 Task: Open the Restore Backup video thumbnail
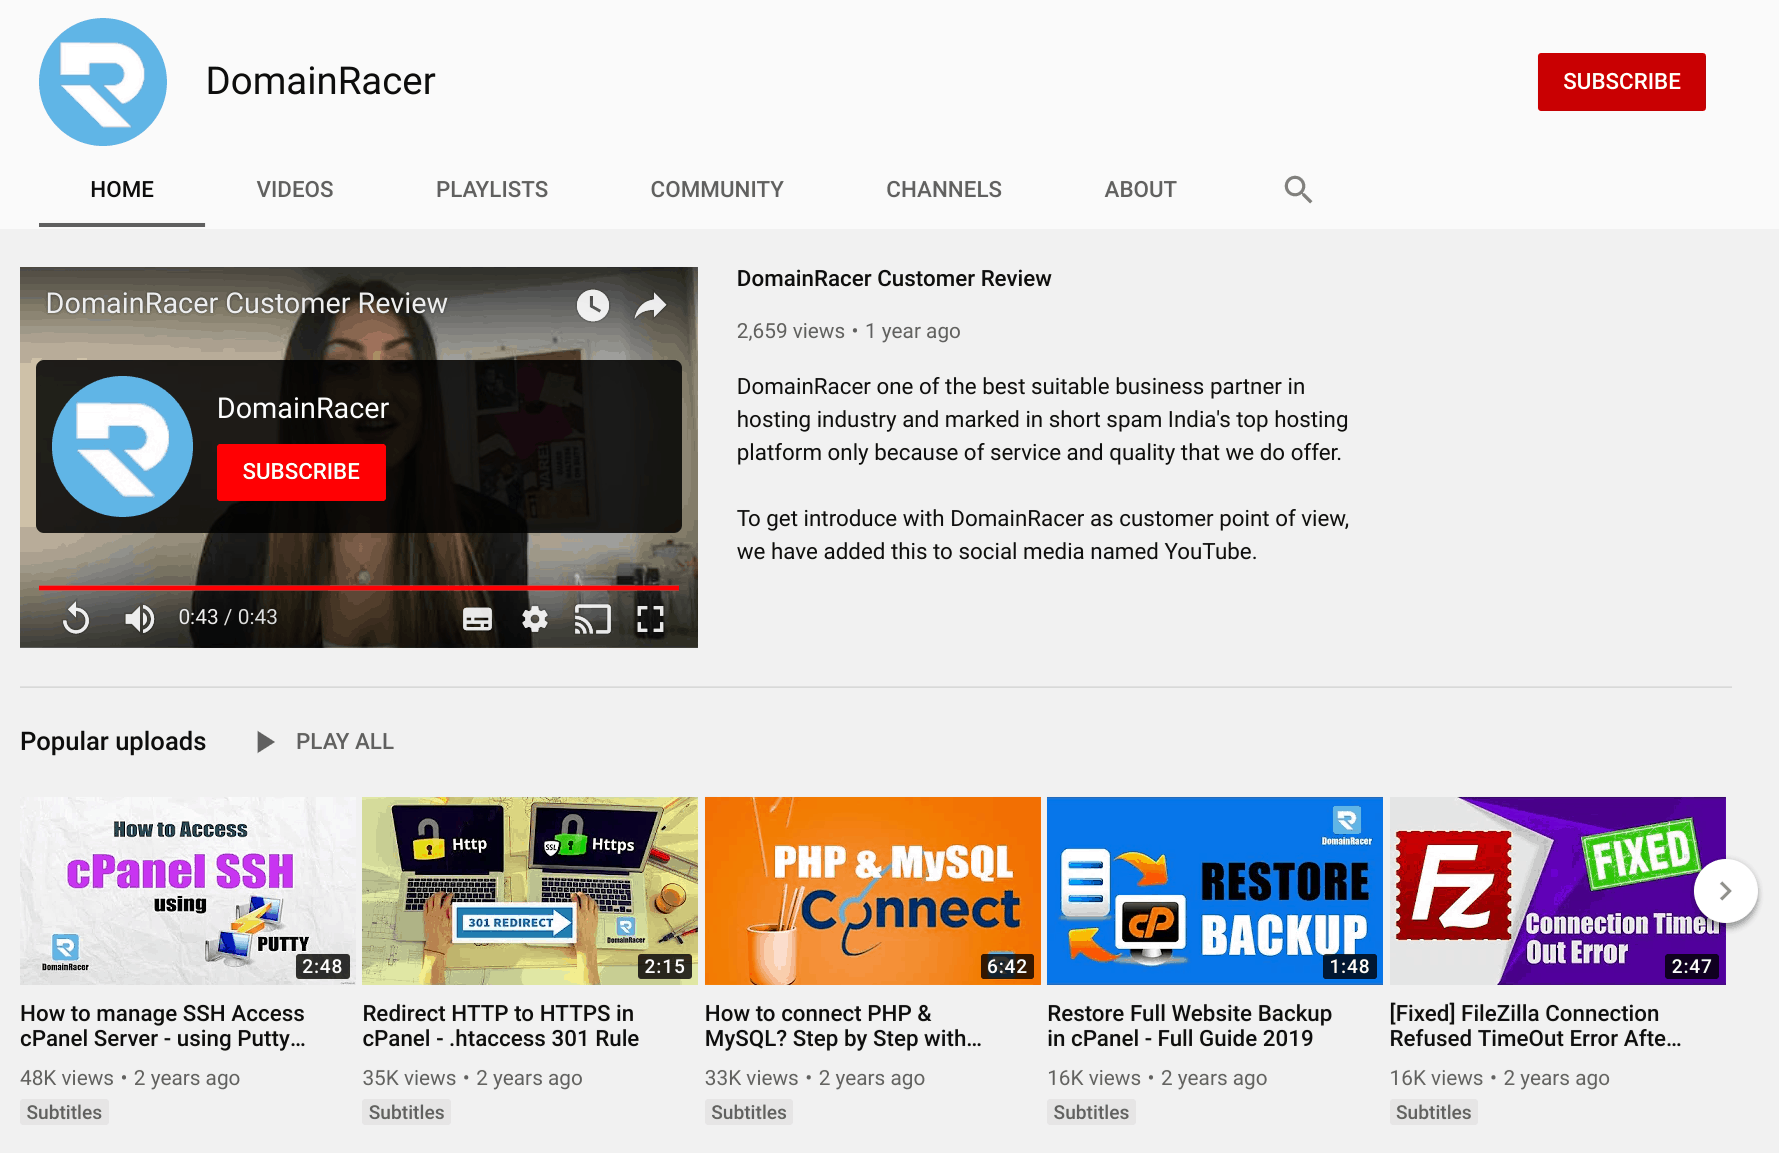1215,891
